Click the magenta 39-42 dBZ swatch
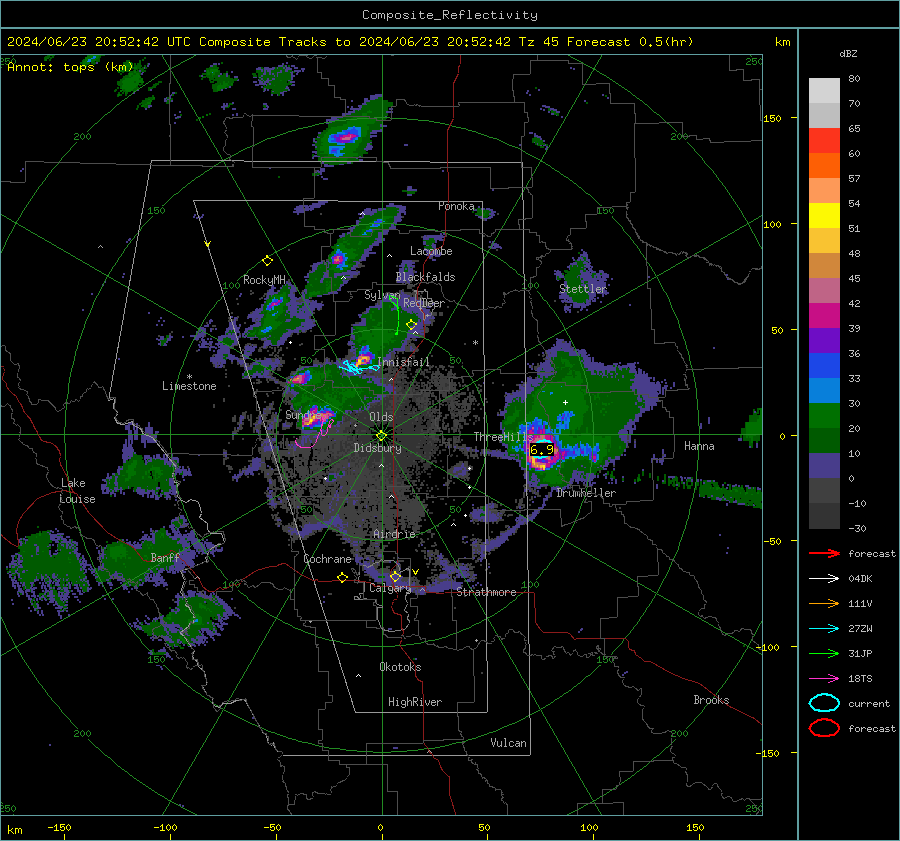The width and height of the screenshot is (900, 841). click(x=824, y=315)
